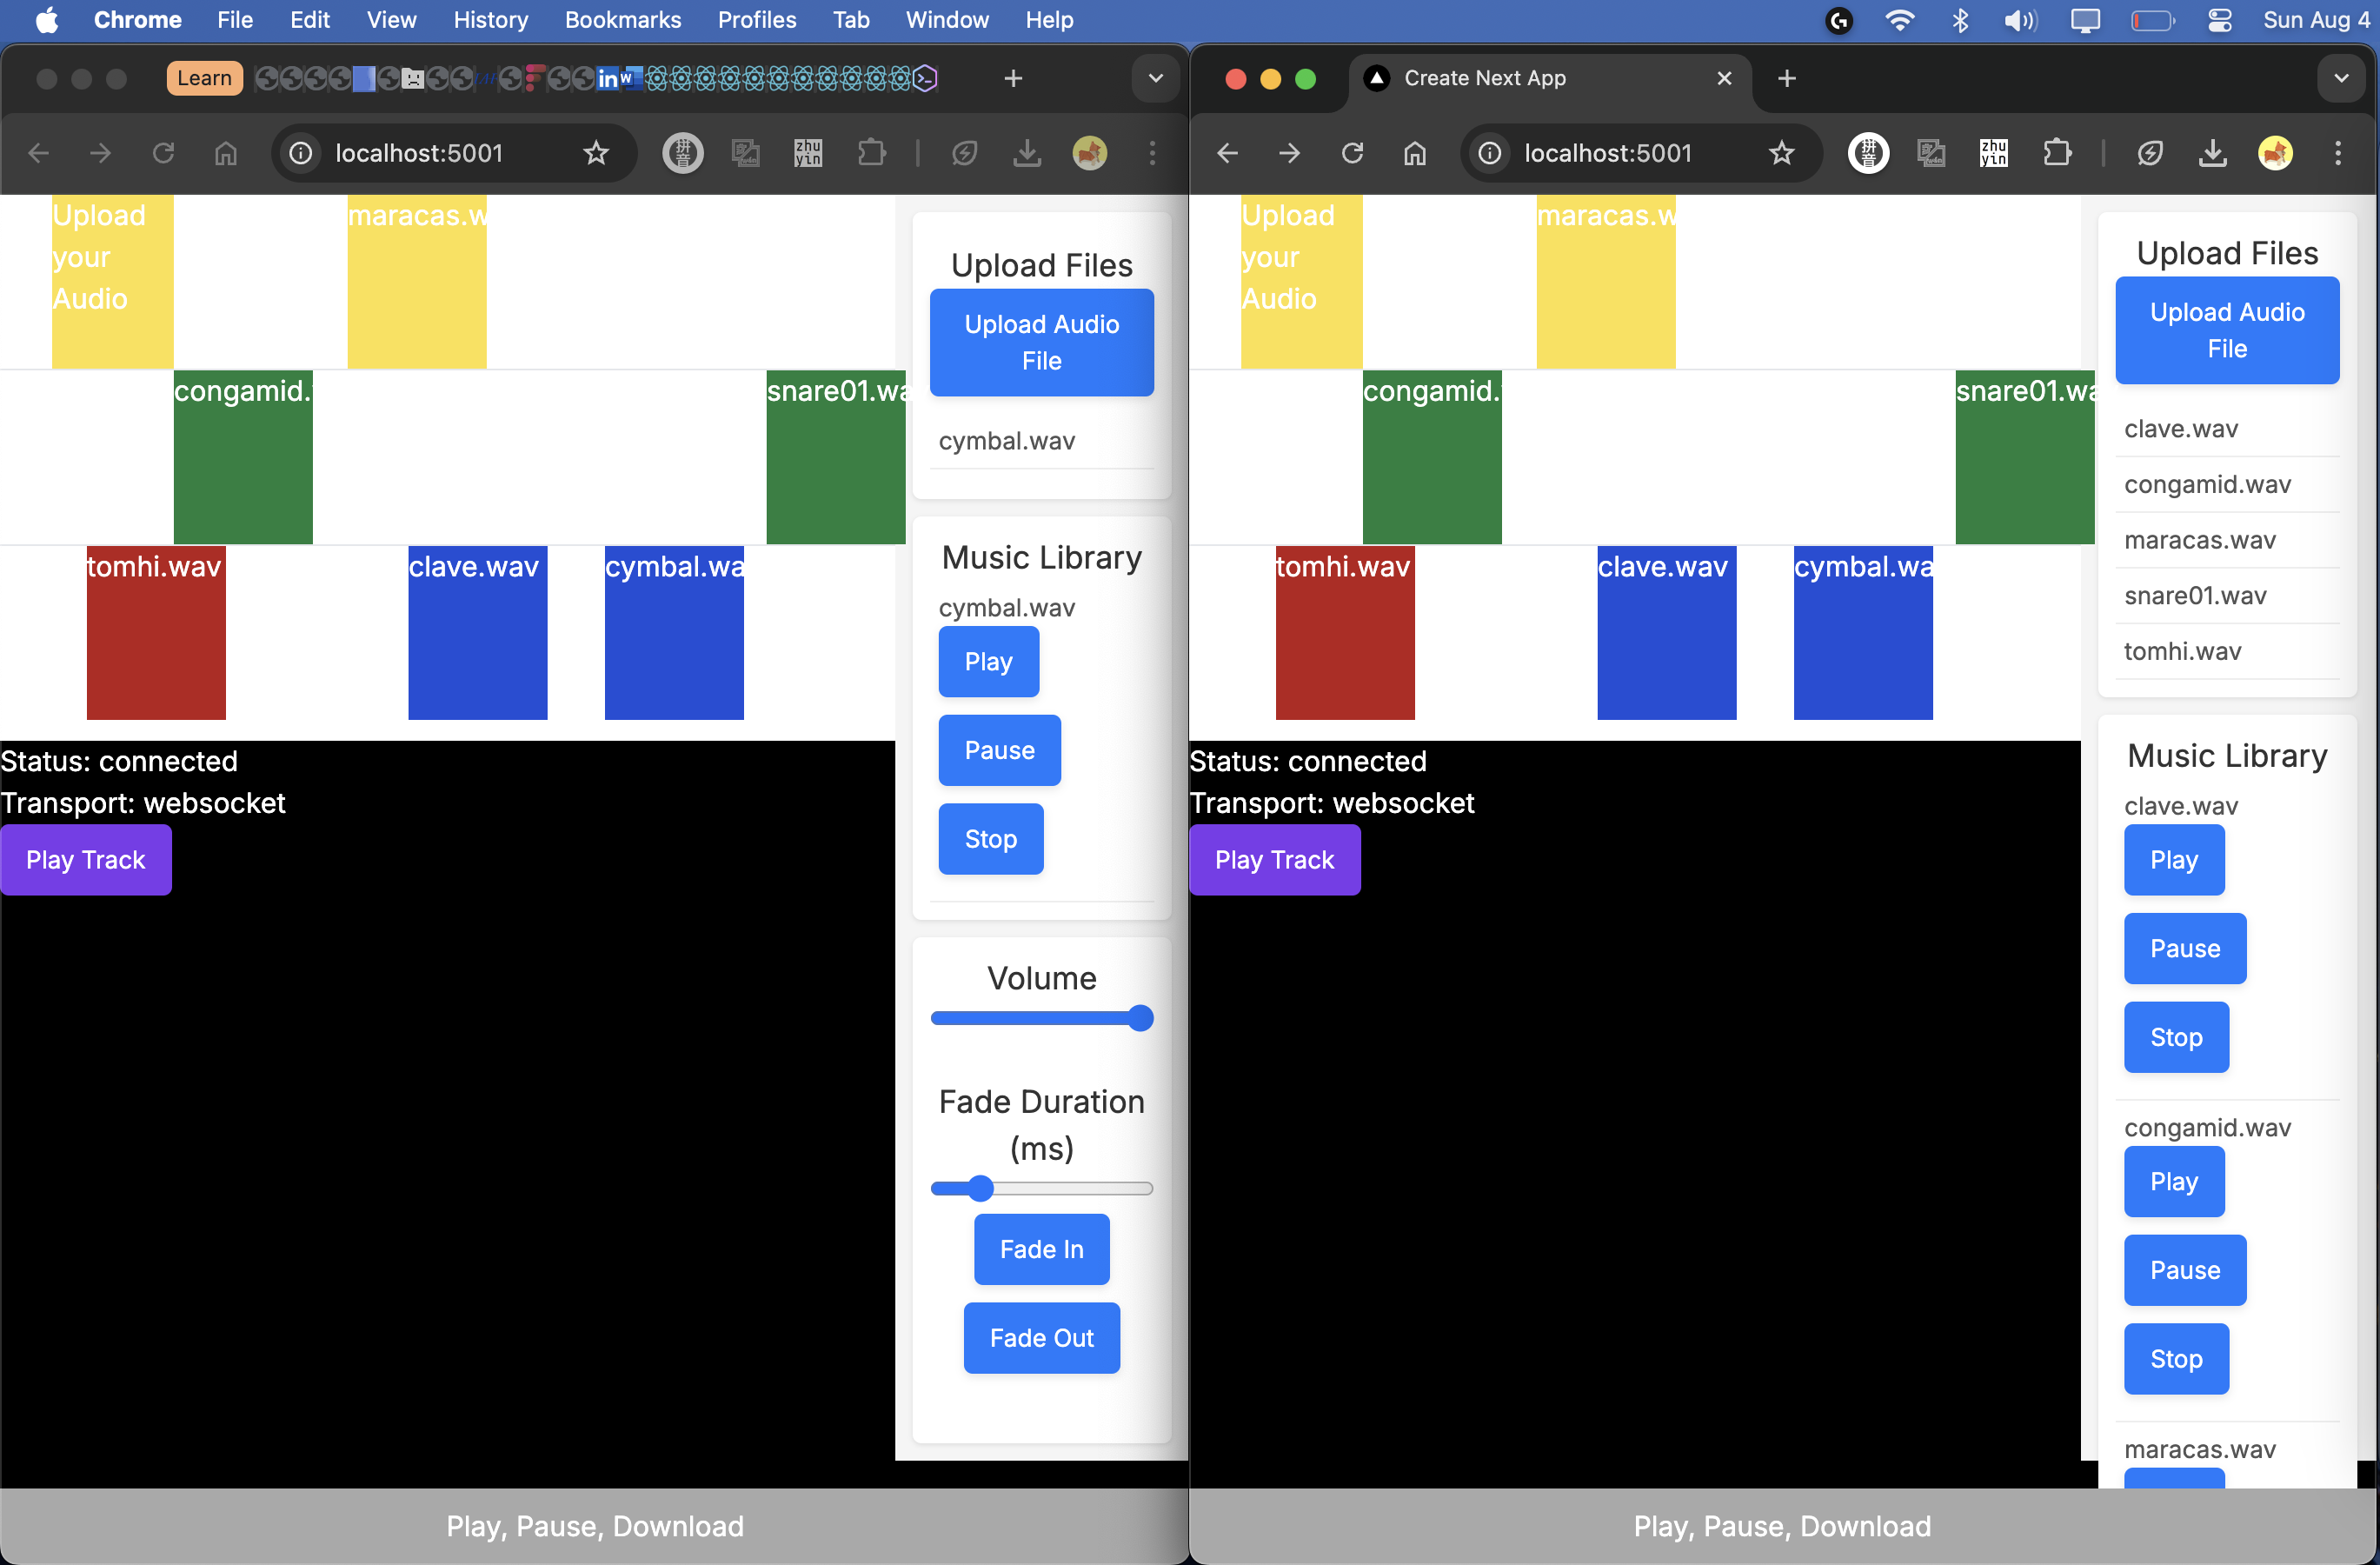Click Fade Out button
Screen dimensions: 2380x1565
point(1041,1338)
